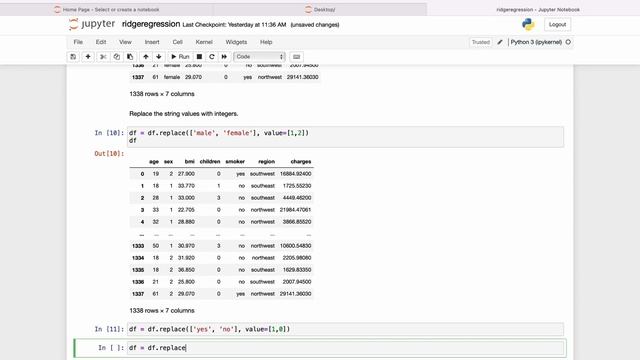640x360 pixels.
Task: Click charges value 1725.55230
Action: click(297, 186)
